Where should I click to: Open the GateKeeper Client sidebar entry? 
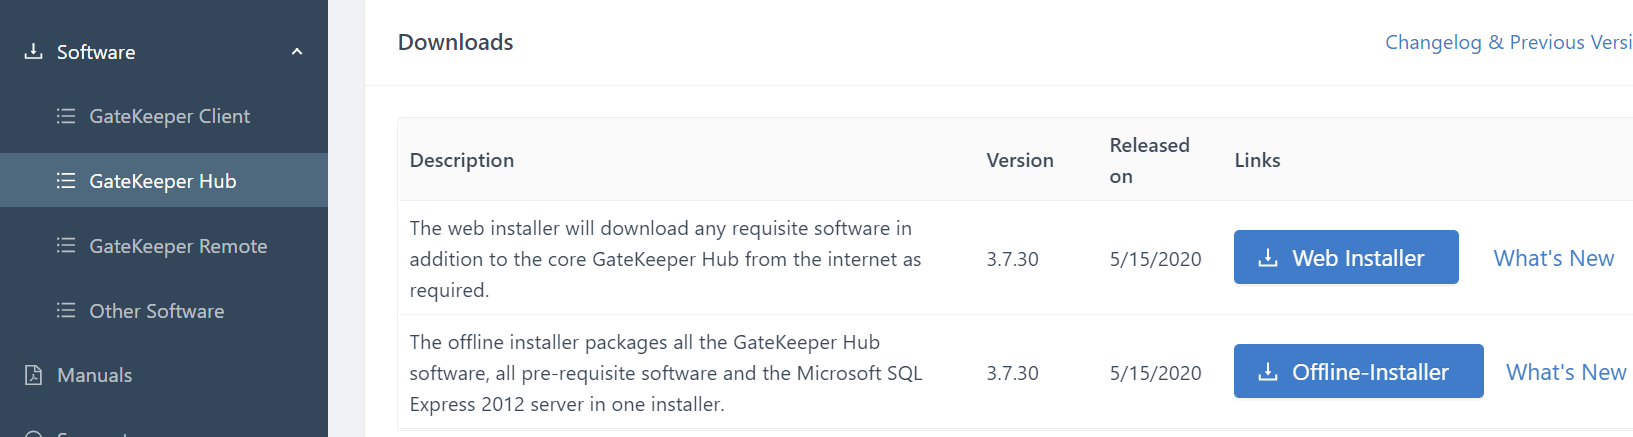pos(169,116)
